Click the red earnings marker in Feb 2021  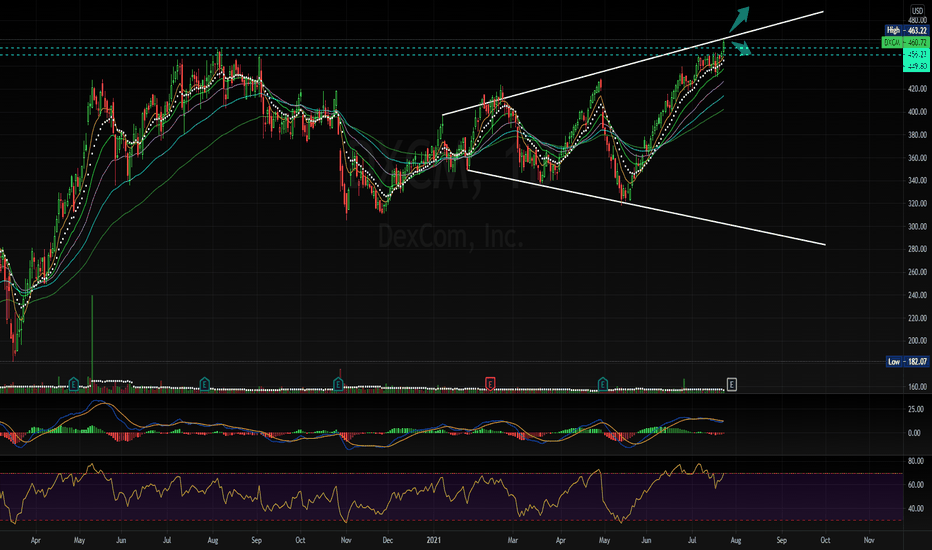[x=490, y=384]
